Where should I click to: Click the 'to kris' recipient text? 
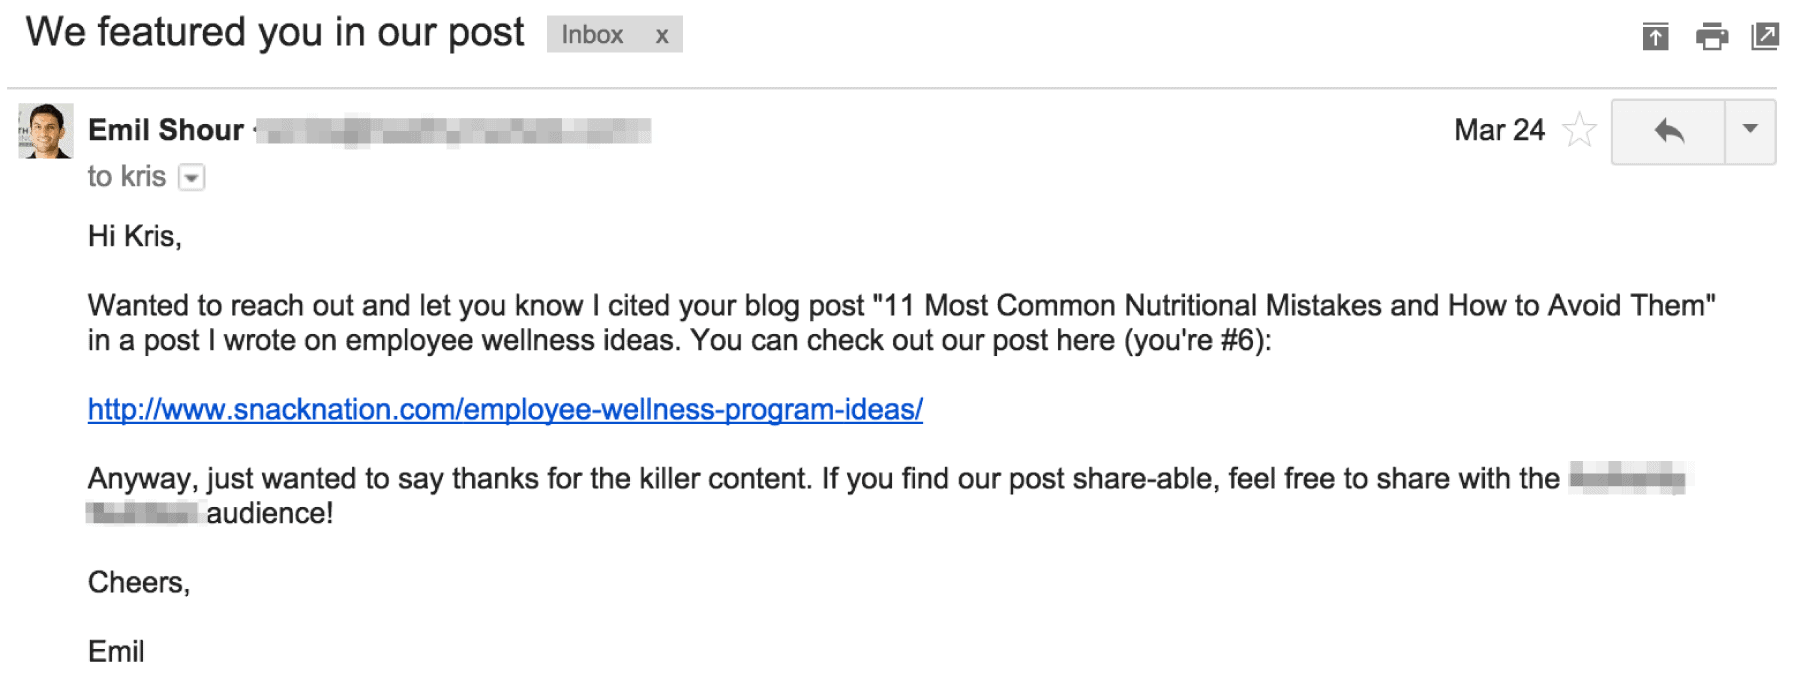coord(127,177)
